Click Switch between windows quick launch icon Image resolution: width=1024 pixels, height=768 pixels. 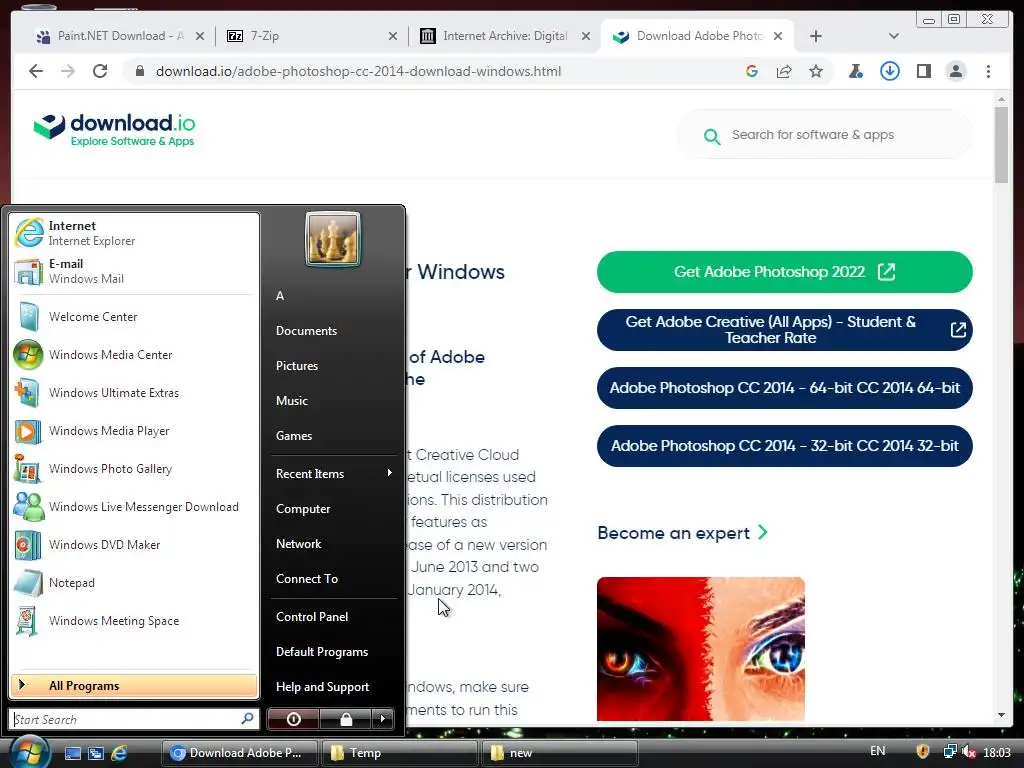(95, 753)
